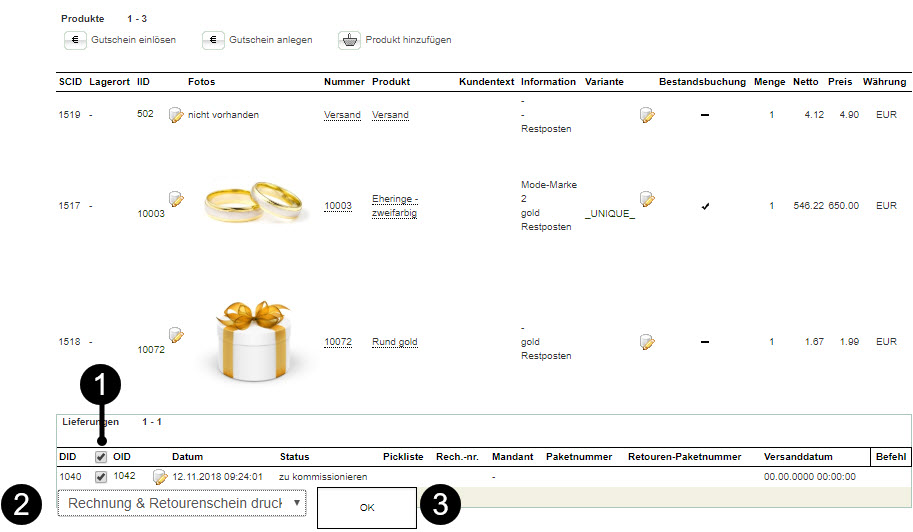Uncheck the checkbox for delivery 1040

pyautogui.click(x=101, y=477)
